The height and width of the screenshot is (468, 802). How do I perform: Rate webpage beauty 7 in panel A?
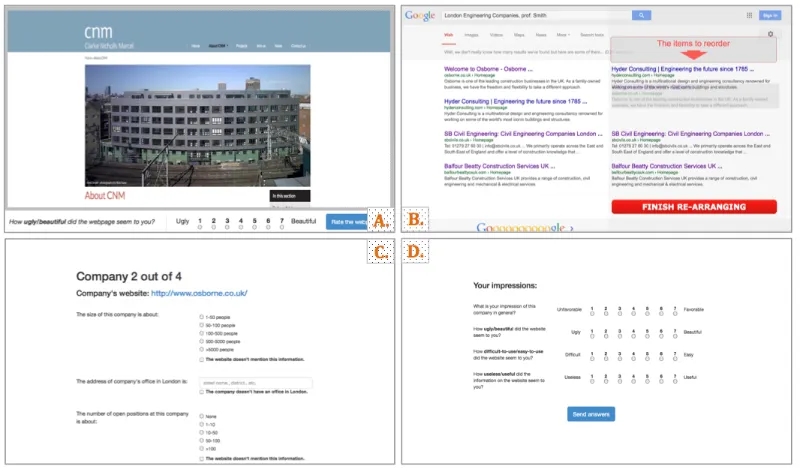(x=282, y=227)
